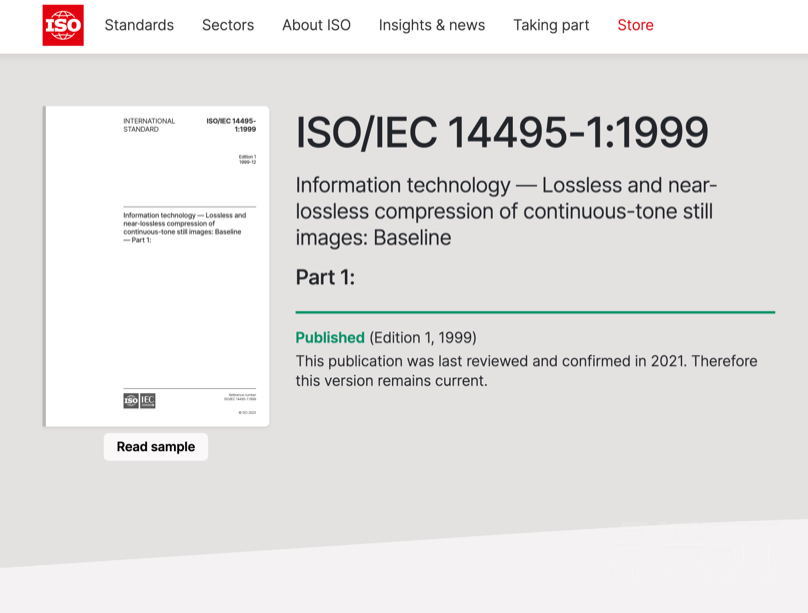The height and width of the screenshot is (613, 808).
Task: Click the Information technology title description
Action: [506, 211]
